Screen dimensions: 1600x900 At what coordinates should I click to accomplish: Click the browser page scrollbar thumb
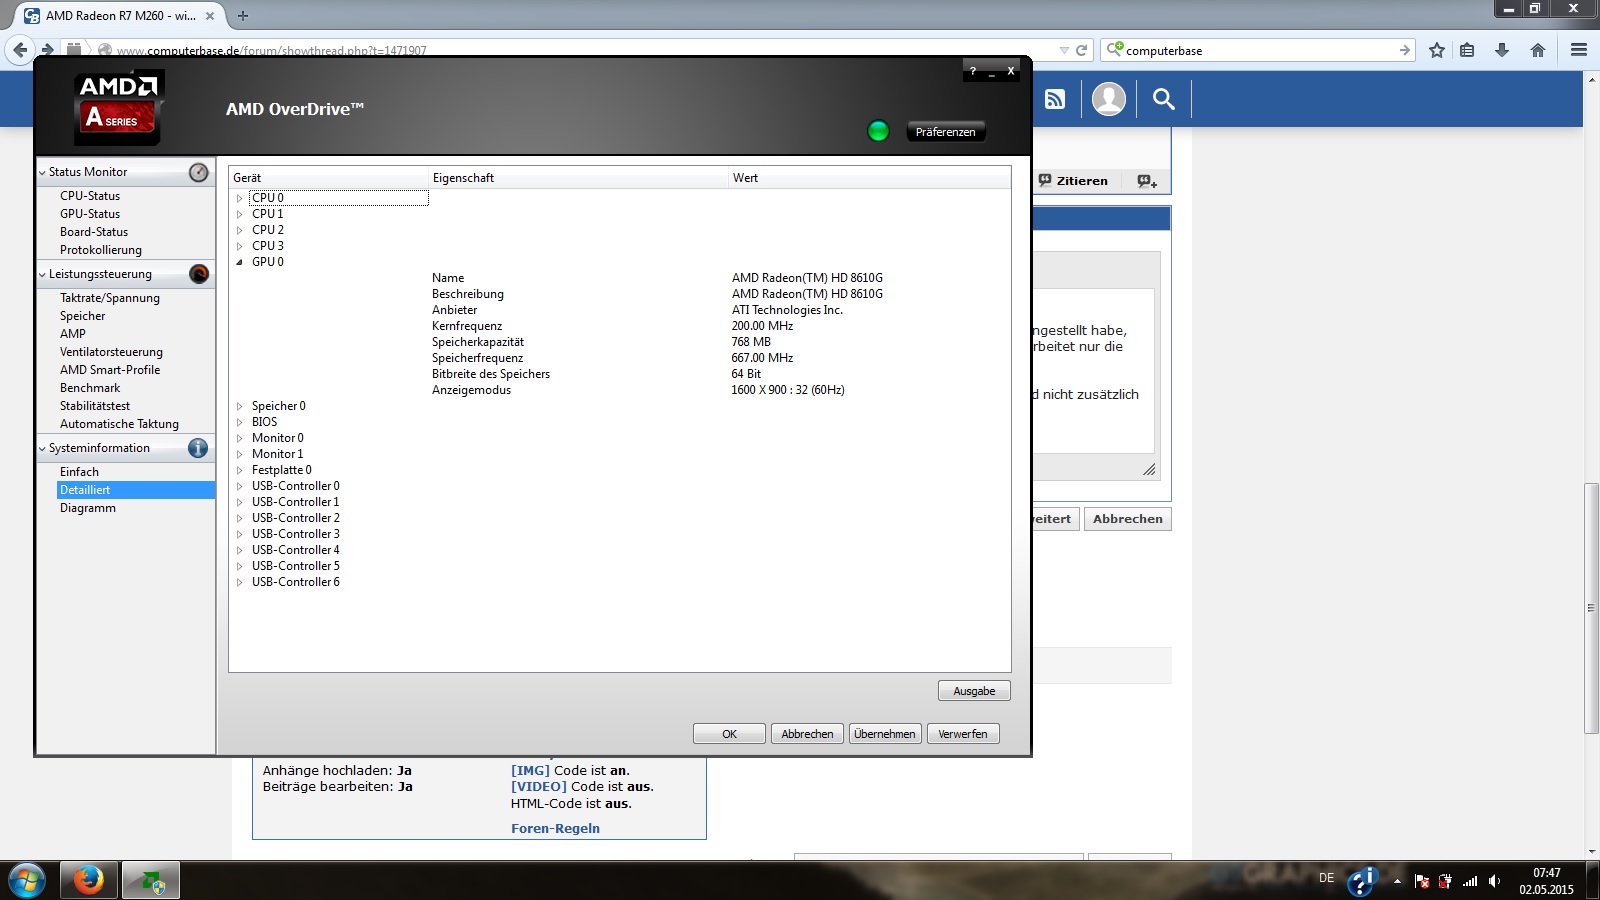[x=1591, y=608]
